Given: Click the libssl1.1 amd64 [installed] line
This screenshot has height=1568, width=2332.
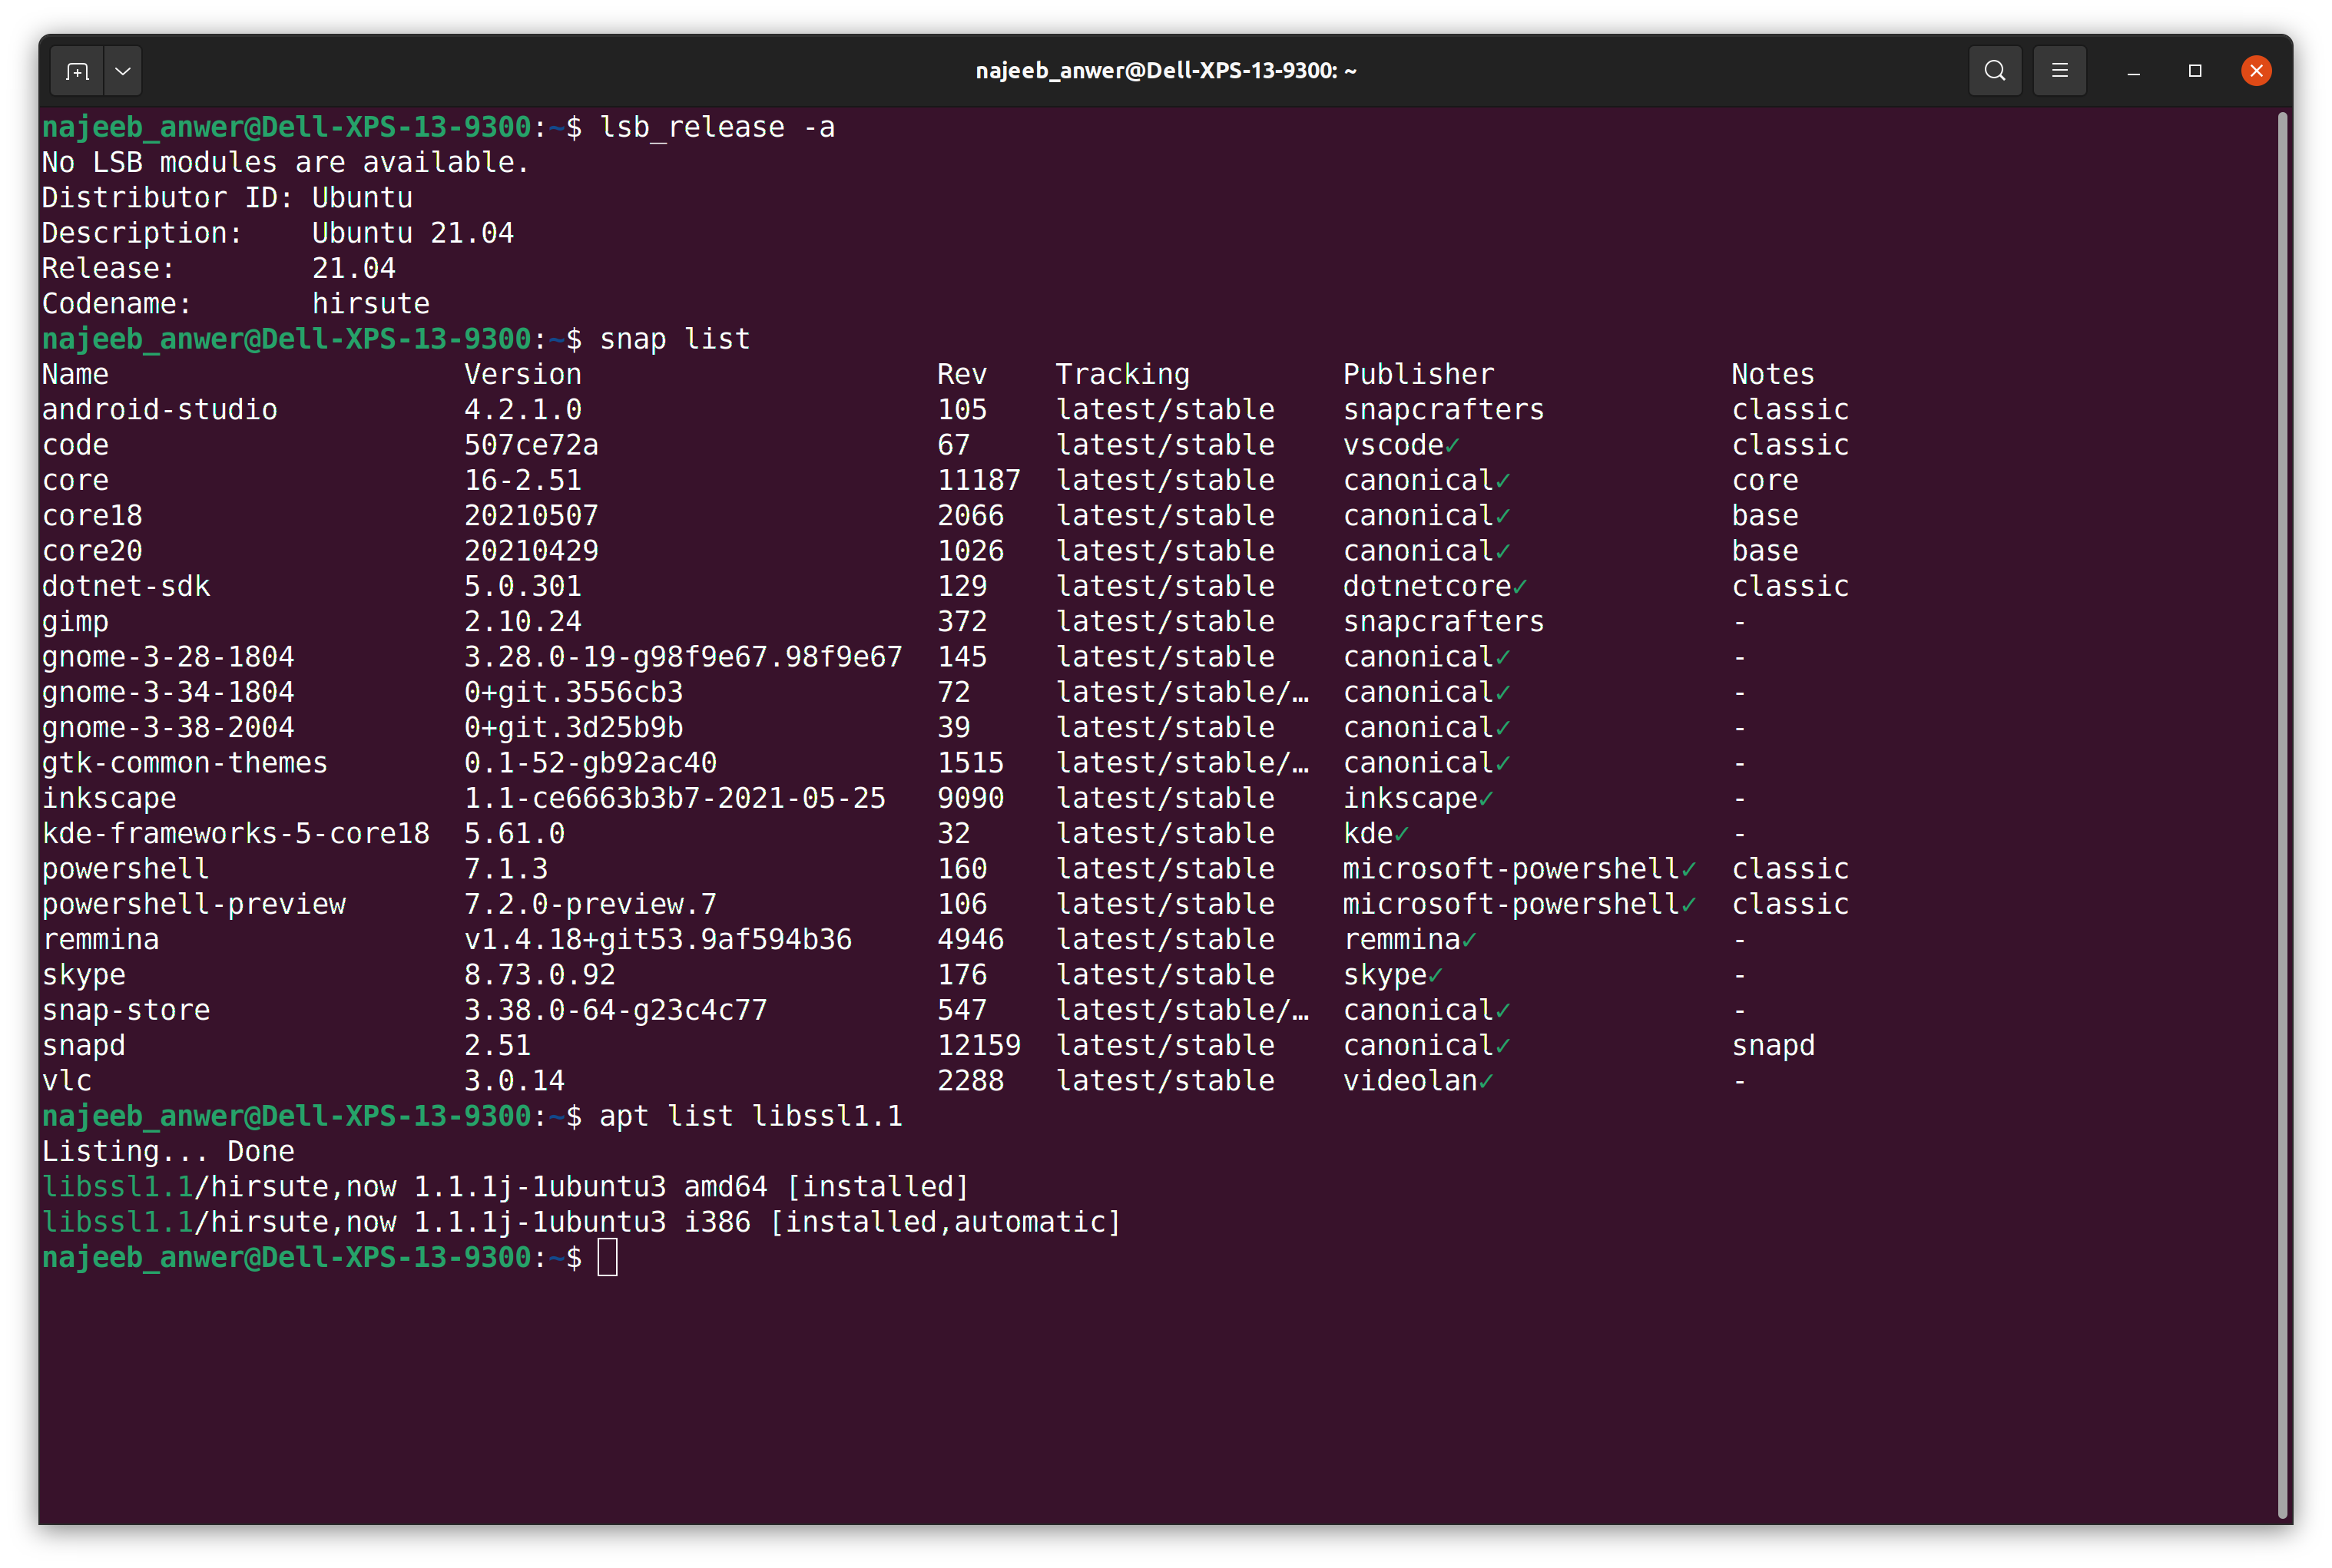Looking at the screenshot, I should coord(505,1187).
